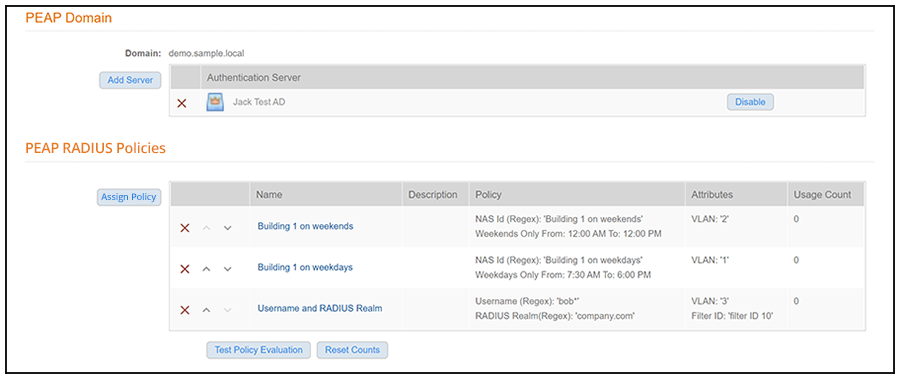Open Username and RADIUS Realm link
The height and width of the screenshot is (379, 900).
(x=320, y=308)
